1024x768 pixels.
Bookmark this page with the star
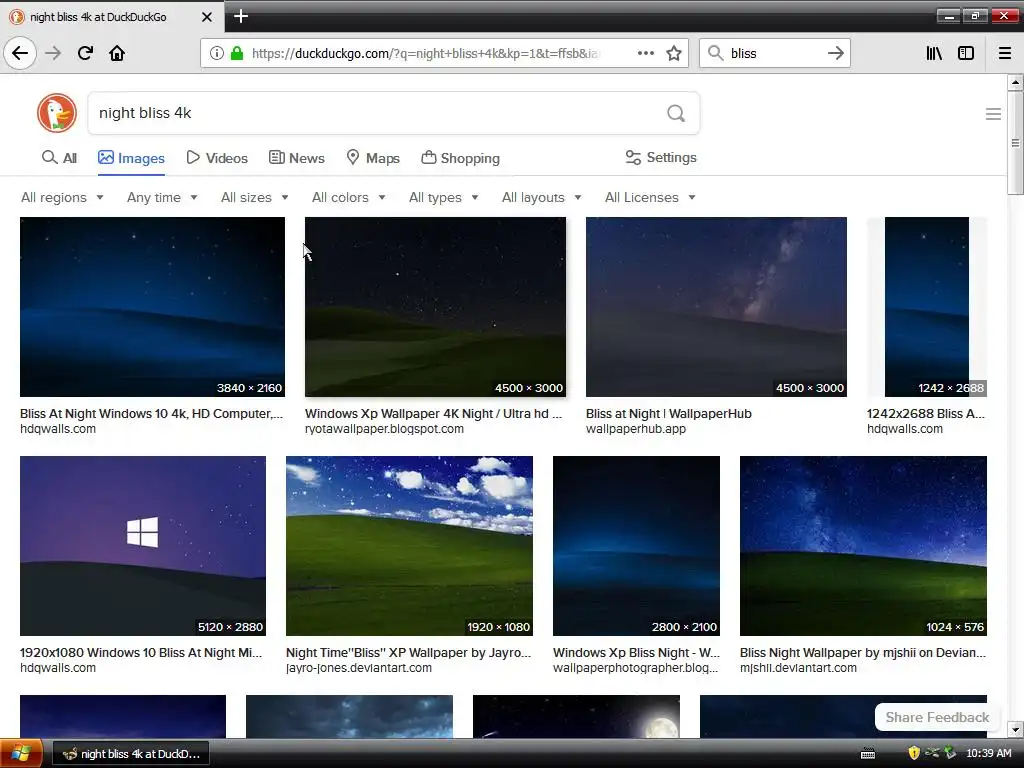(674, 53)
